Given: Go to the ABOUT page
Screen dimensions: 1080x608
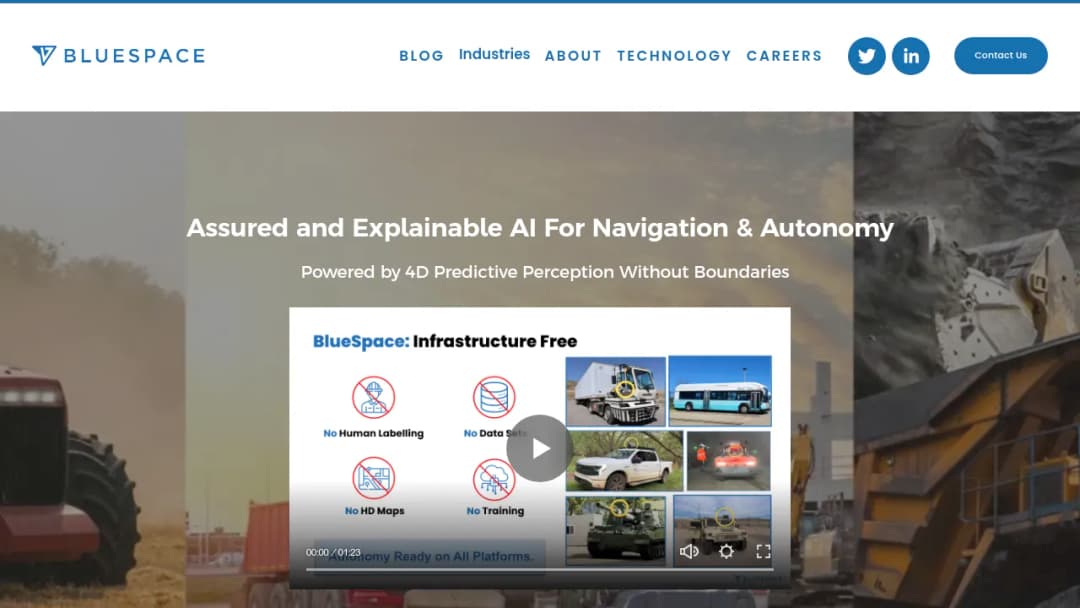Looking at the screenshot, I should click(573, 56).
